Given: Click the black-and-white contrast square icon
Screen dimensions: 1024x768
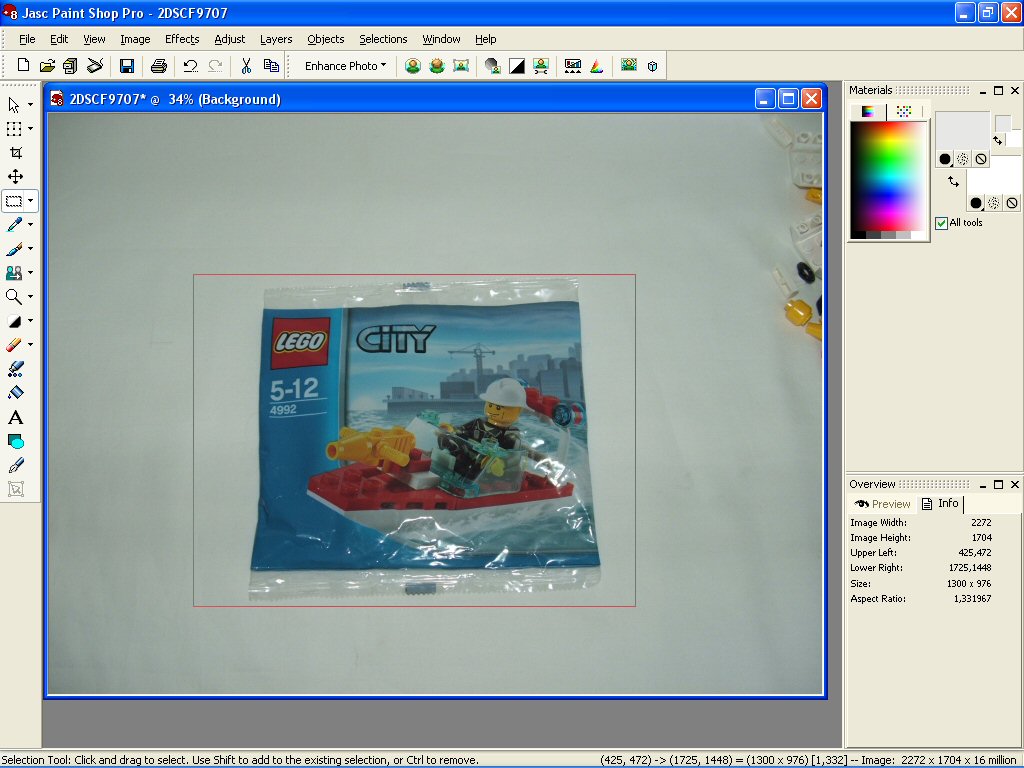Looking at the screenshot, I should (x=517, y=65).
